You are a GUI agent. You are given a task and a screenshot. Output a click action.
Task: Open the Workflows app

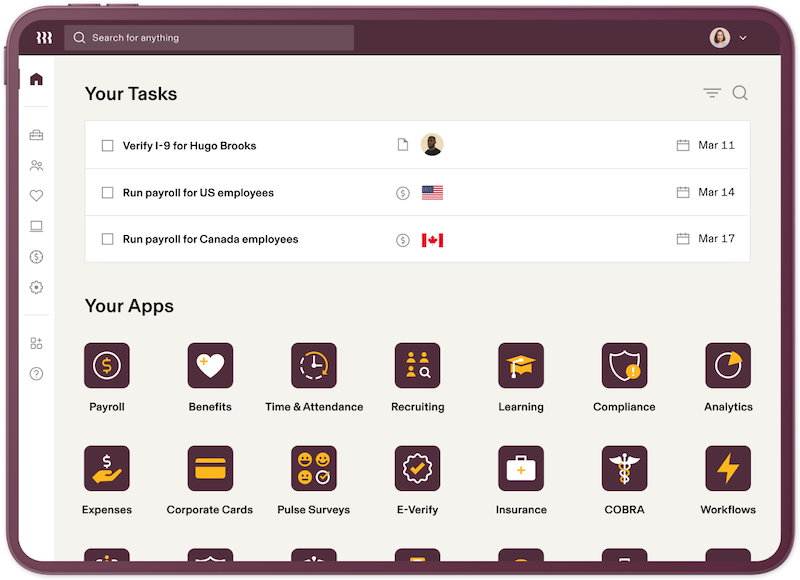pyautogui.click(x=728, y=468)
